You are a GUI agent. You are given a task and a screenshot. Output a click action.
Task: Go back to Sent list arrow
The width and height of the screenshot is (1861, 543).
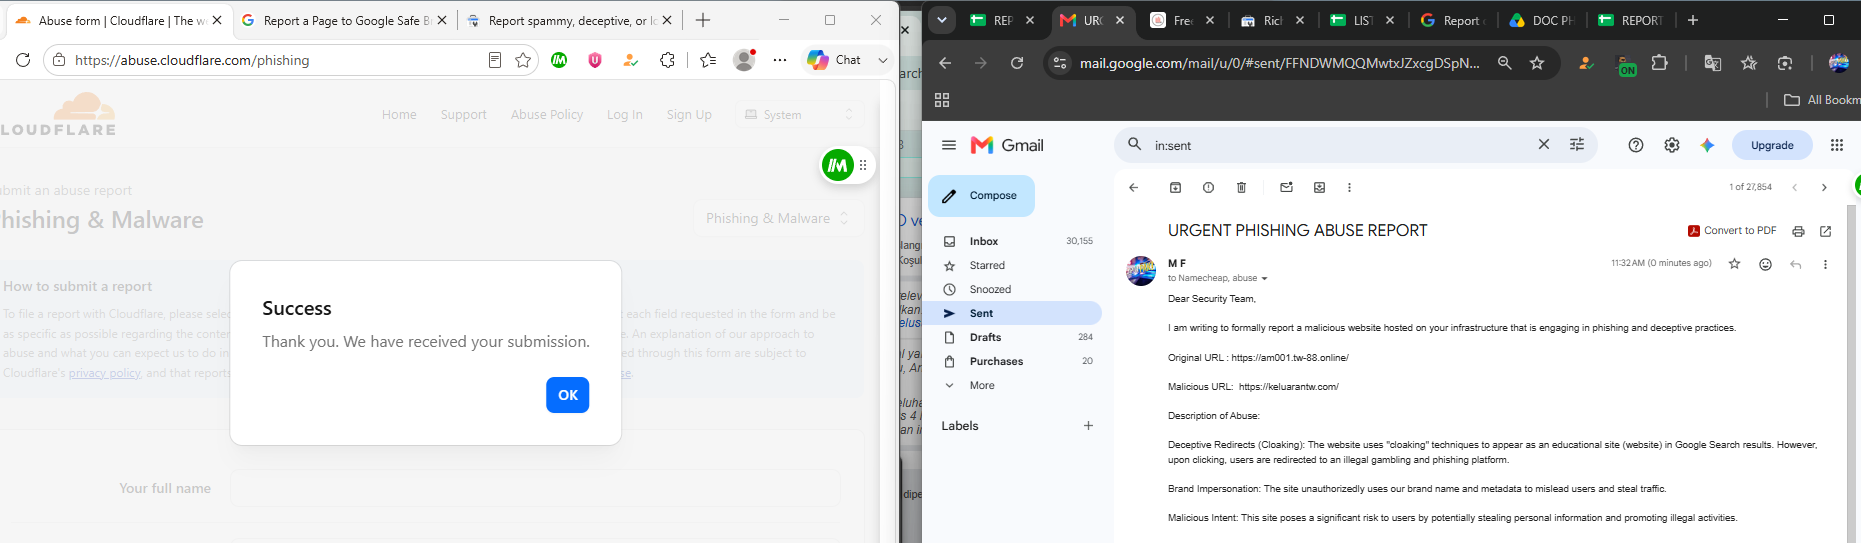tap(1133, 187)
